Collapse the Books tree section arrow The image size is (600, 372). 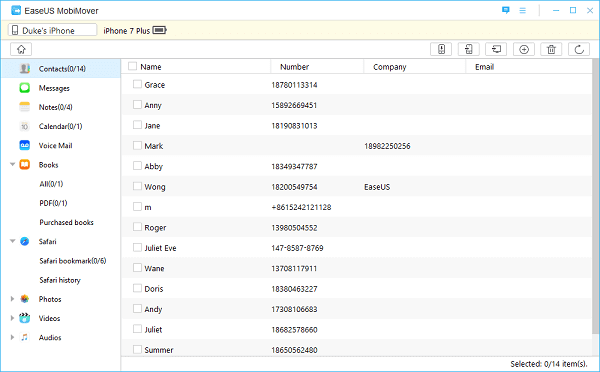point(12,165)
